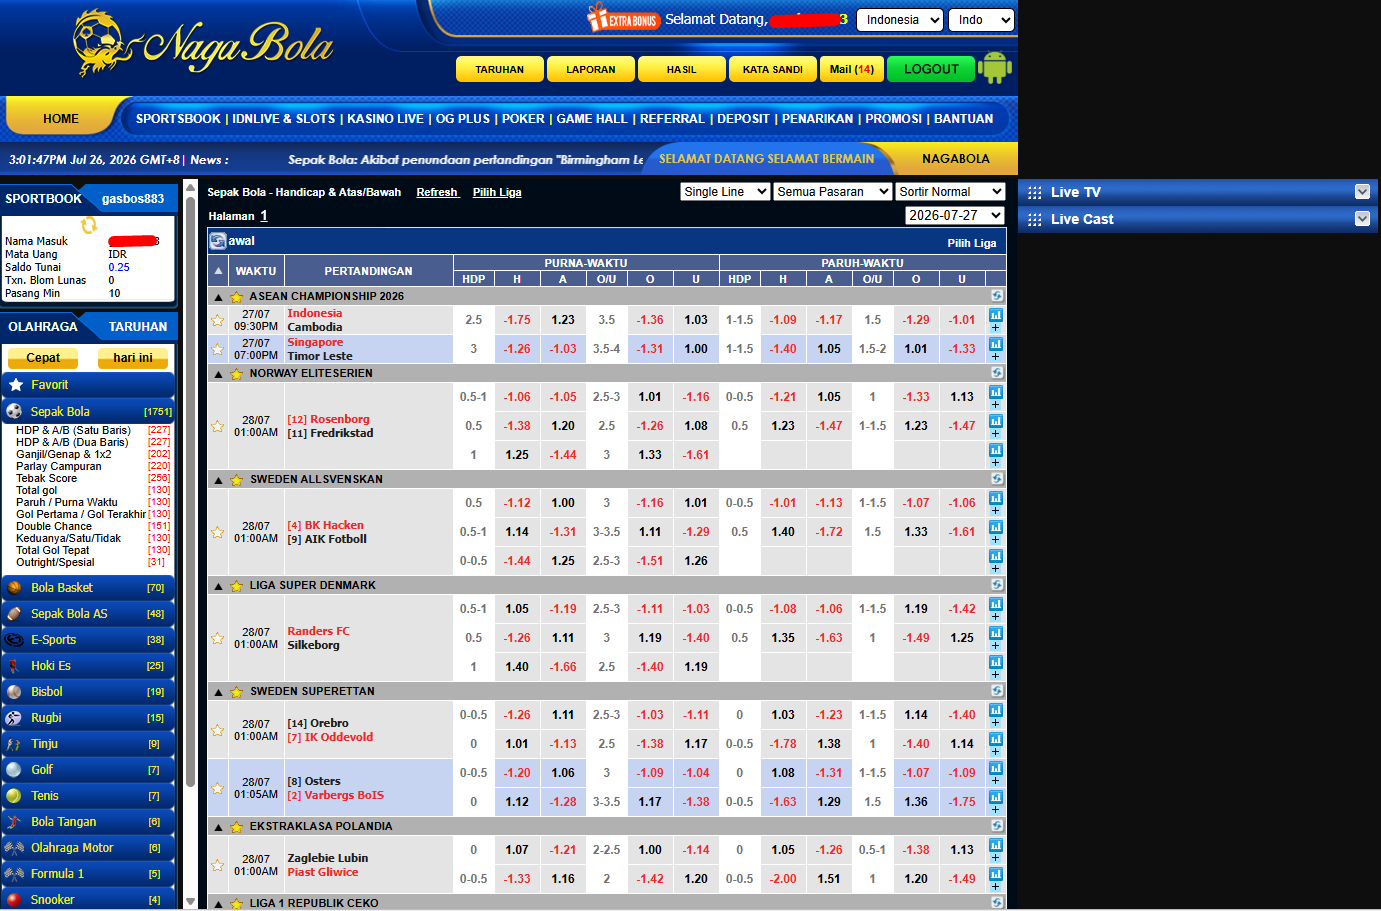Favorite the Indonesia vs Cambodia match
The width and height of the screenshot is (1381, 911).
(217, 320)
